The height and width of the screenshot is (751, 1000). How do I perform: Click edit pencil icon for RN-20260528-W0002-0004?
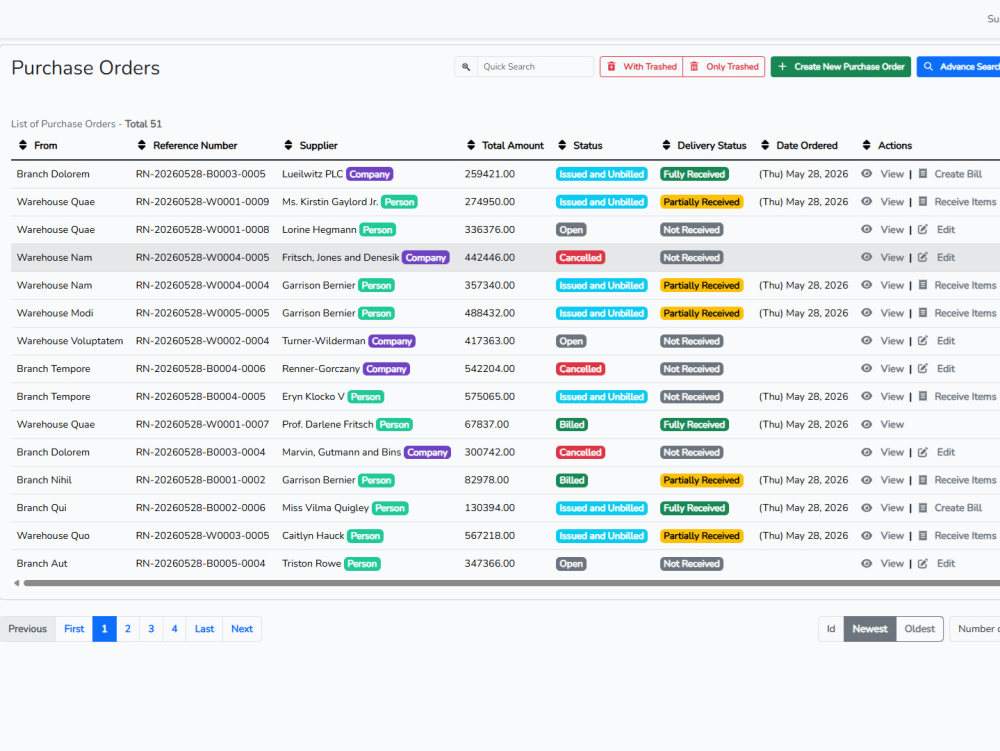[x=923, y=340]
